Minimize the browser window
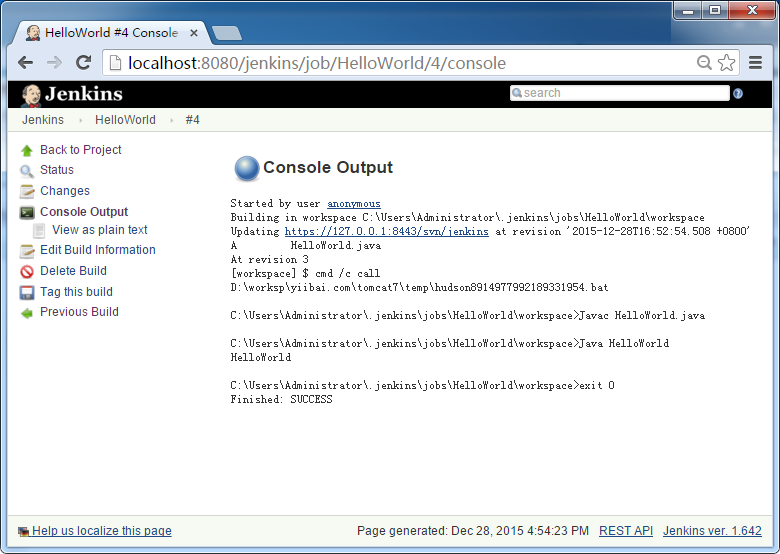 click(x=688, y=10)
